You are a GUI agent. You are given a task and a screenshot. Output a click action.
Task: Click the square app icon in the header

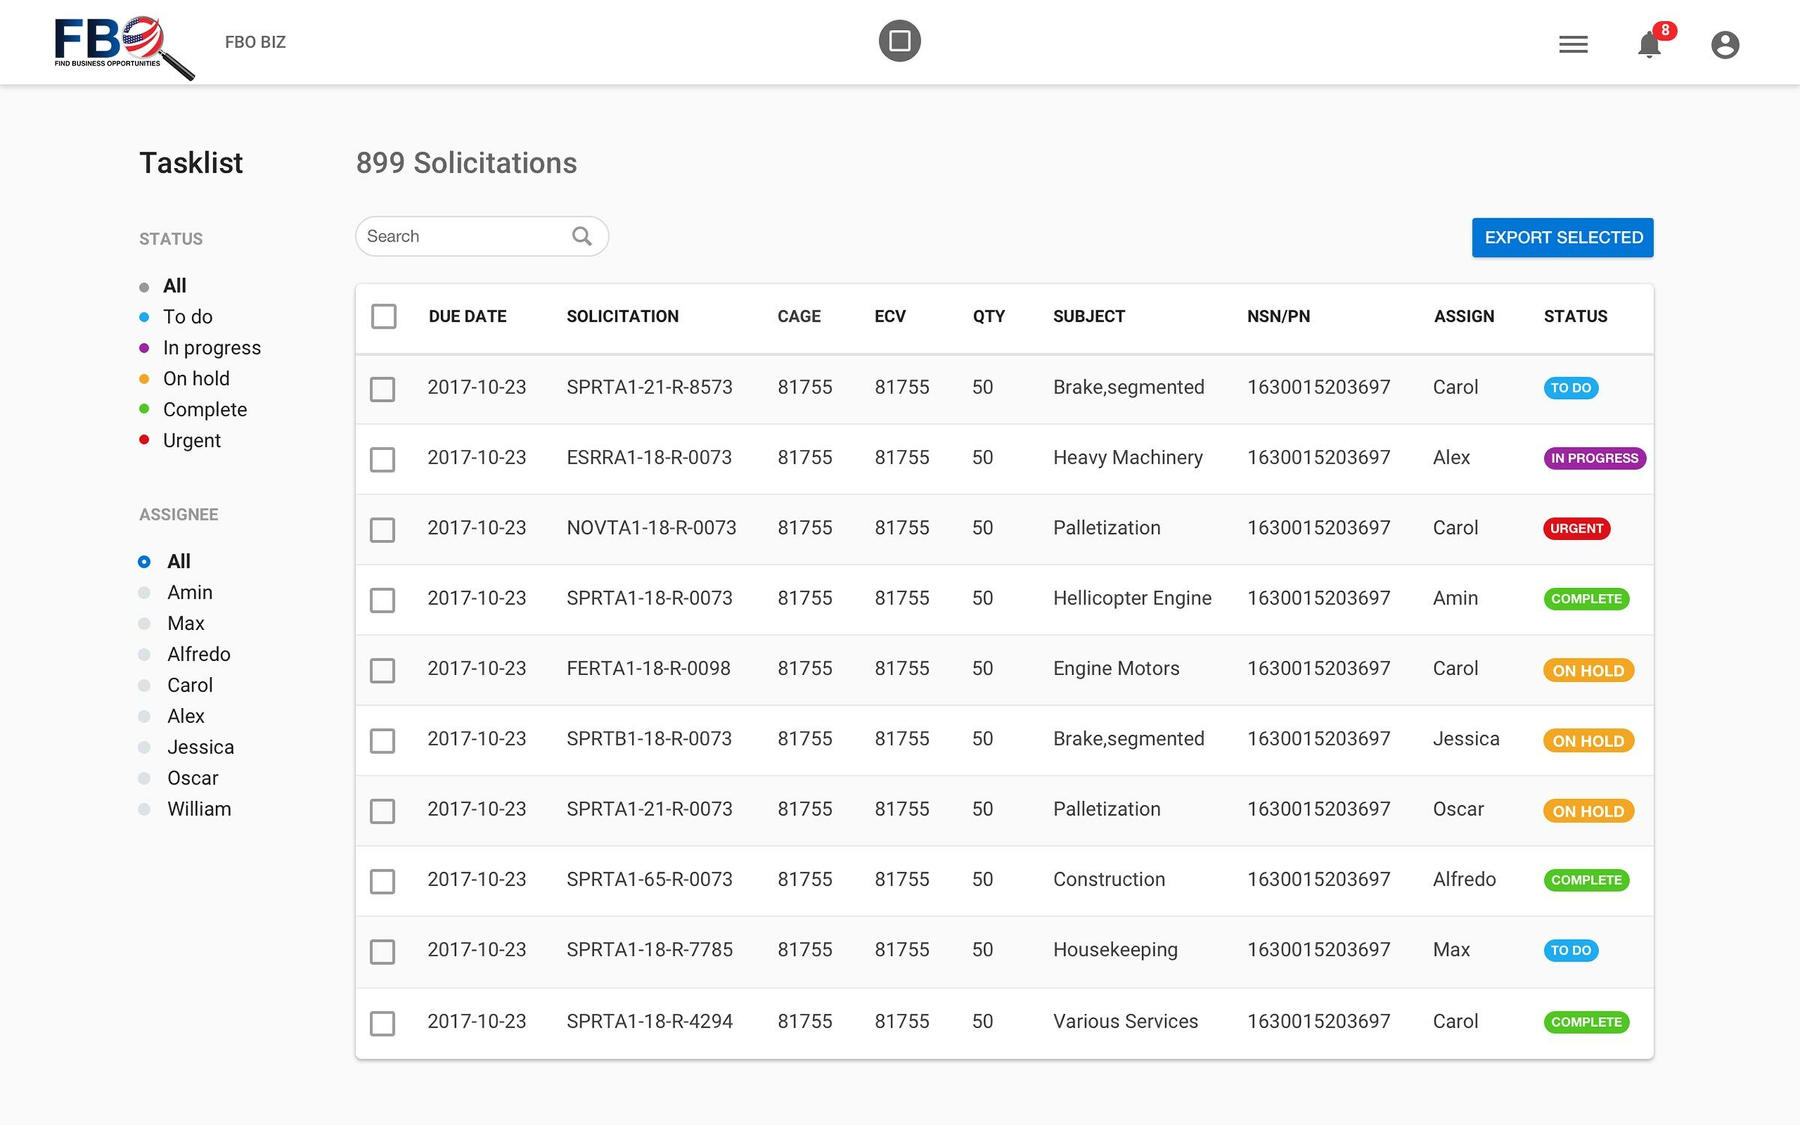tap(899, 41)
